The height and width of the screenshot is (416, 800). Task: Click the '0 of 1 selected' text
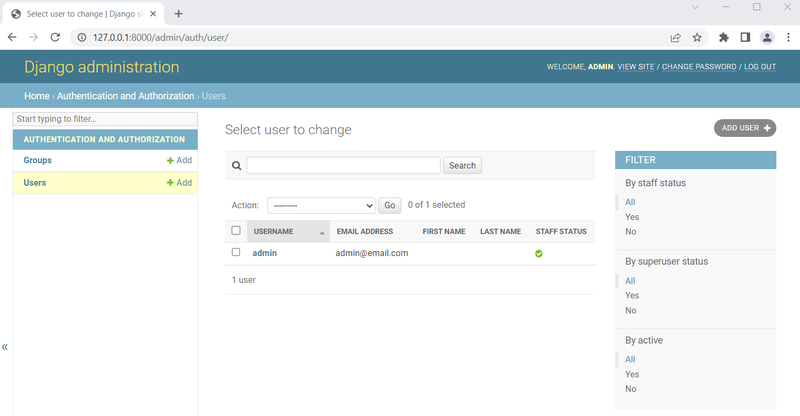click(436, 205)
